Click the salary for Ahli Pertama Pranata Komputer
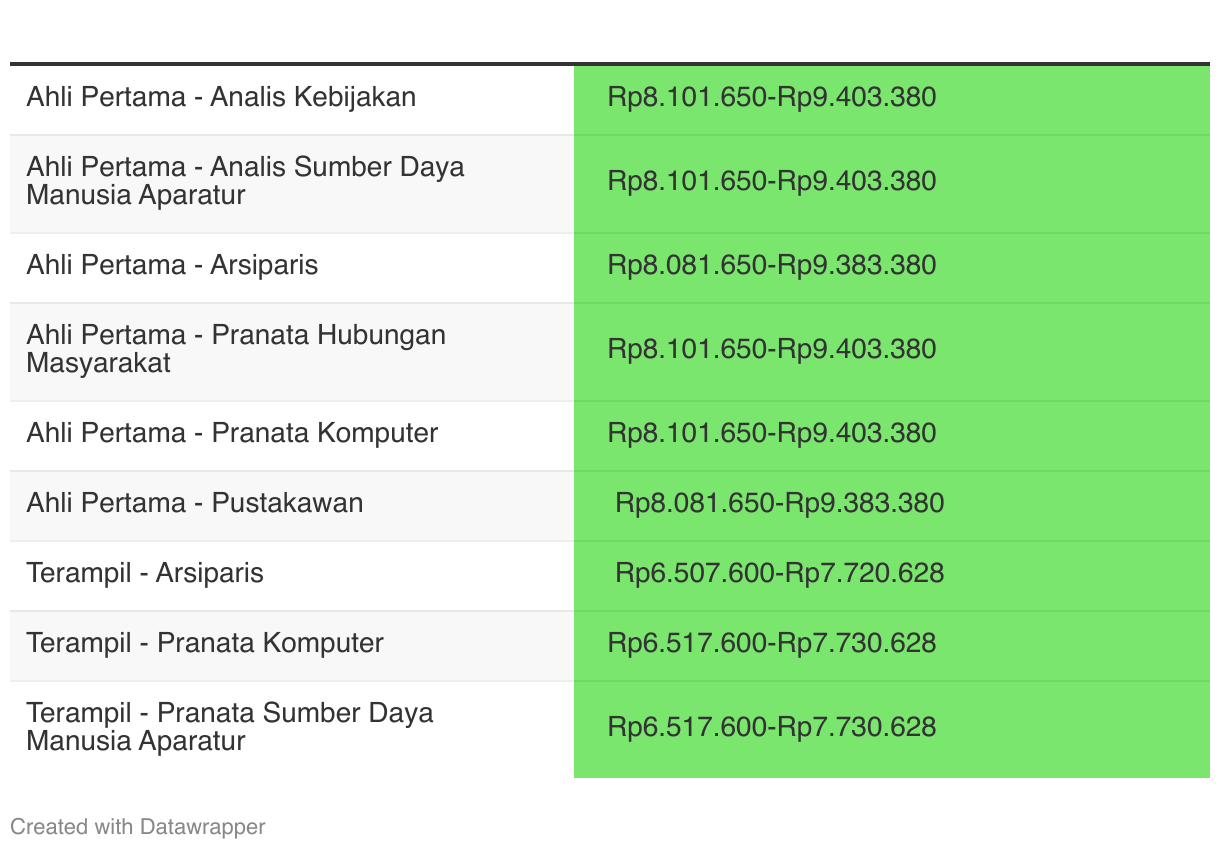 (x=772, y=433)
